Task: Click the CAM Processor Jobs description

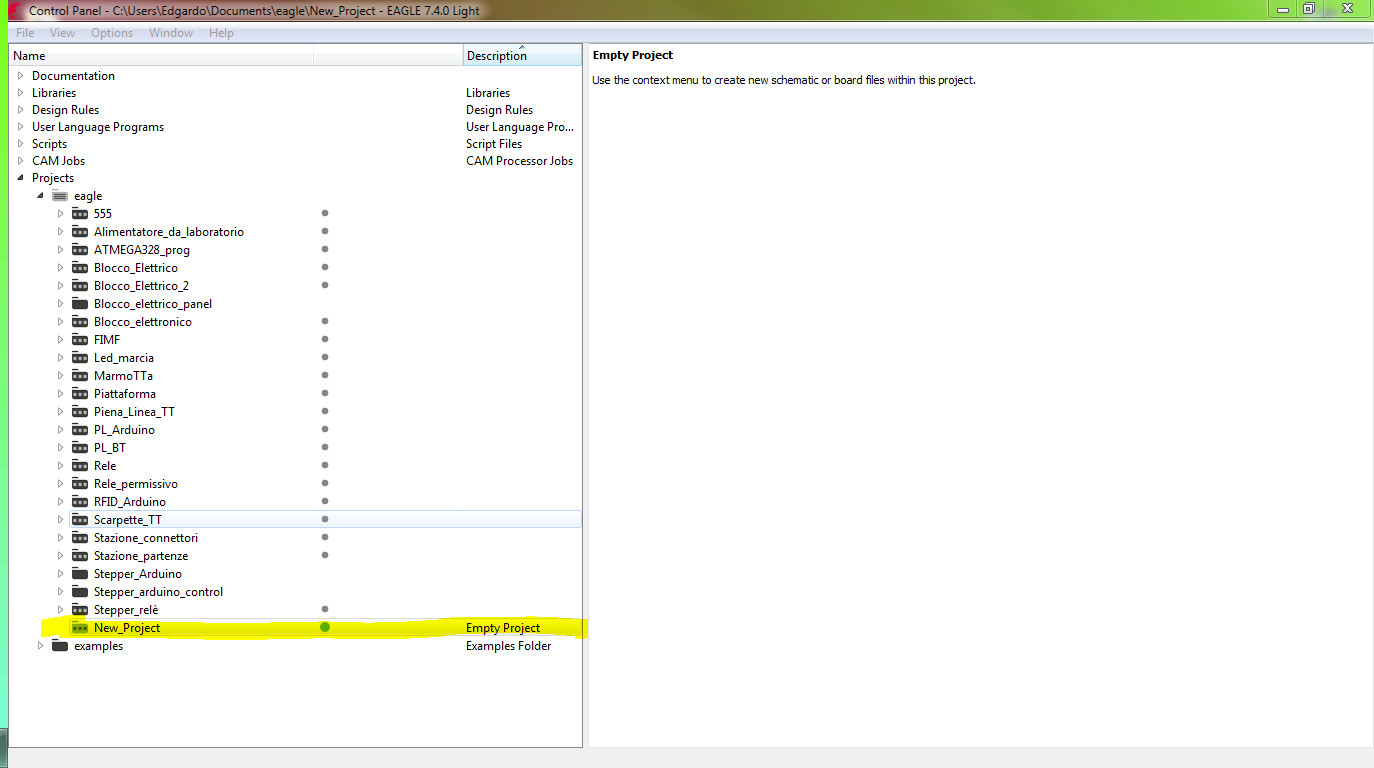Action: pyautogui.click(x=519, y=161)
